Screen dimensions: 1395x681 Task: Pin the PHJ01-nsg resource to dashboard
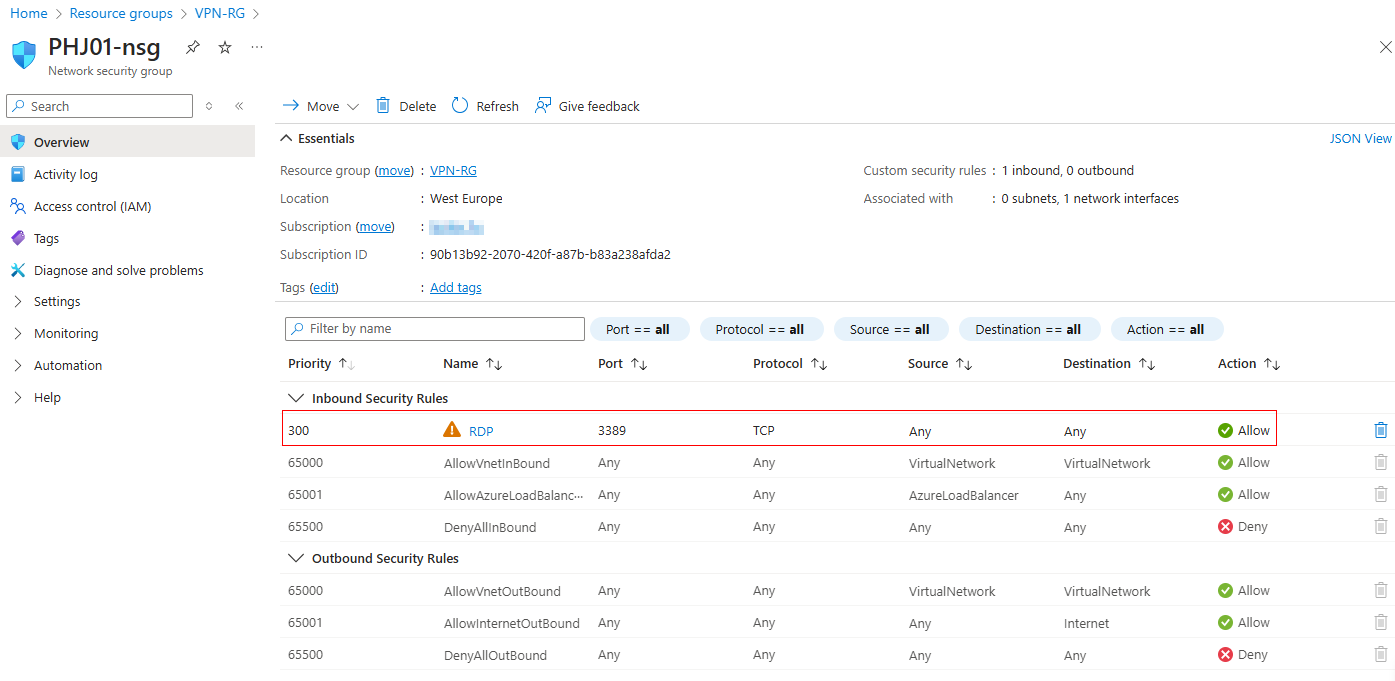(x=193, y=47)
